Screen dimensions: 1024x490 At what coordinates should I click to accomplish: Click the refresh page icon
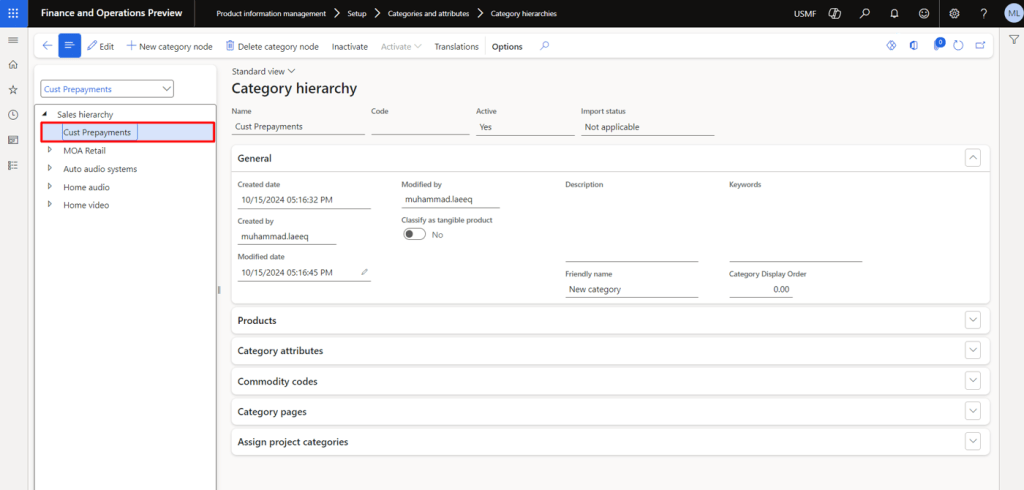click(x=958, y=46)
